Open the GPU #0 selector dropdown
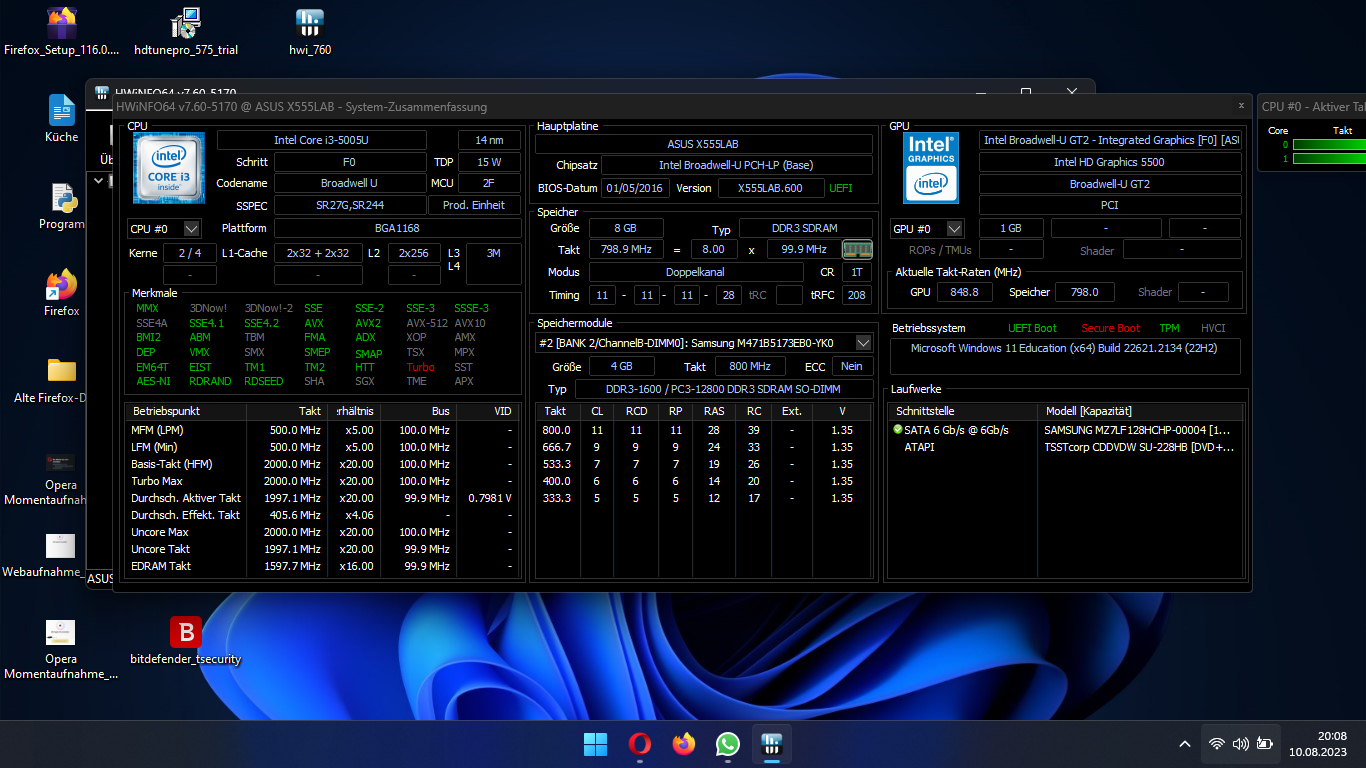Screen dimensions: 1366x768 927,229
